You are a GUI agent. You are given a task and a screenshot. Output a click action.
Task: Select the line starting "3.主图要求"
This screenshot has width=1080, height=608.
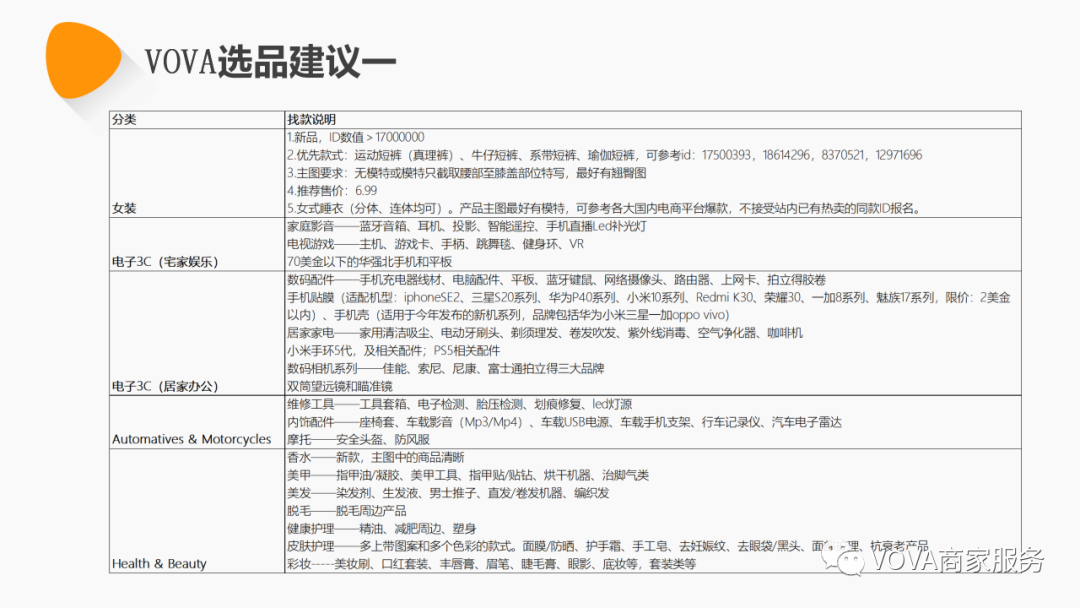[x=466, y=173]
